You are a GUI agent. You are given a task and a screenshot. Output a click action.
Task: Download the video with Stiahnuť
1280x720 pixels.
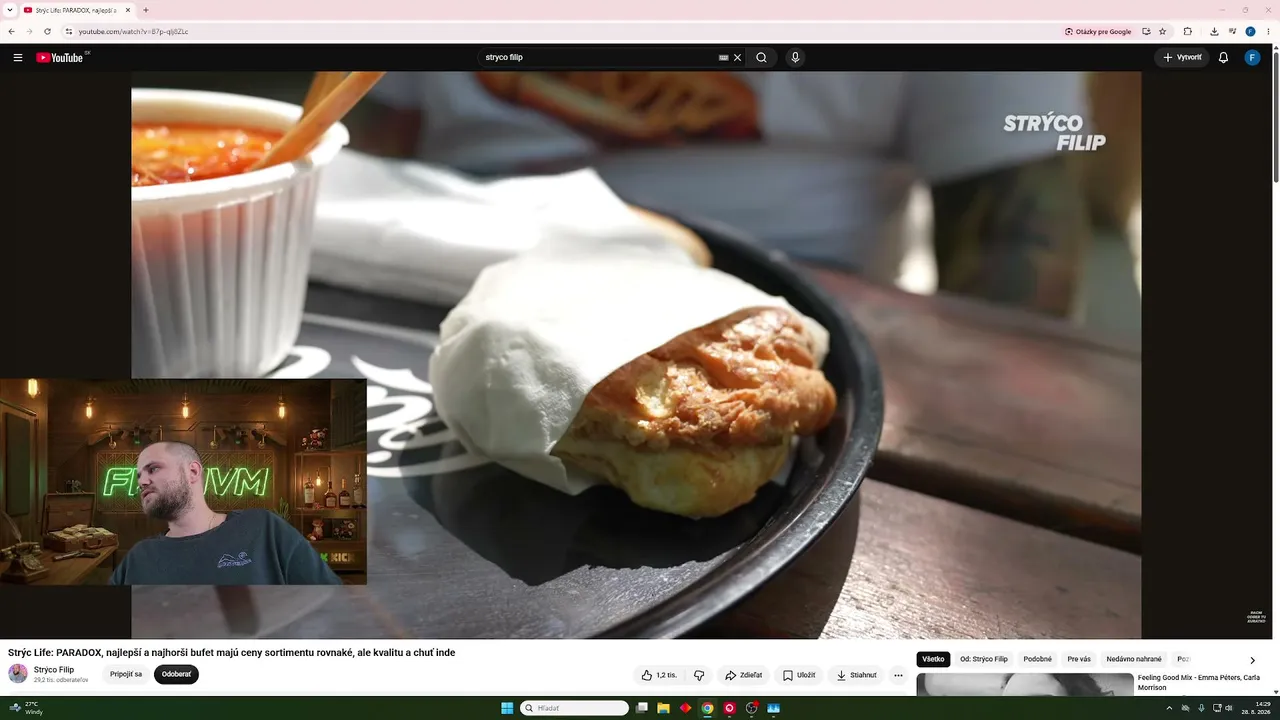856,675
